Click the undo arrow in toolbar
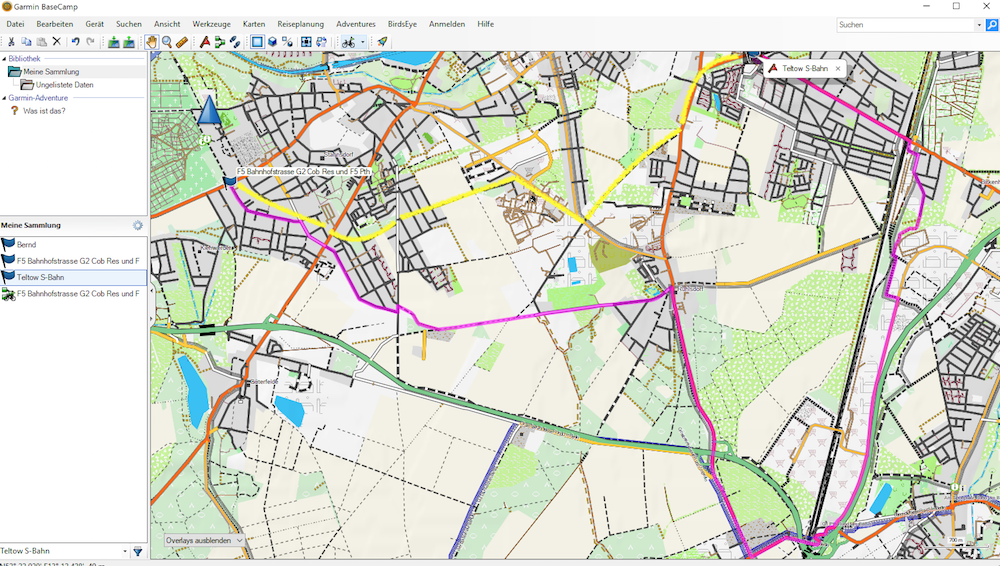This screenshot has height=566, width=1000. click(x=75, y=42)
